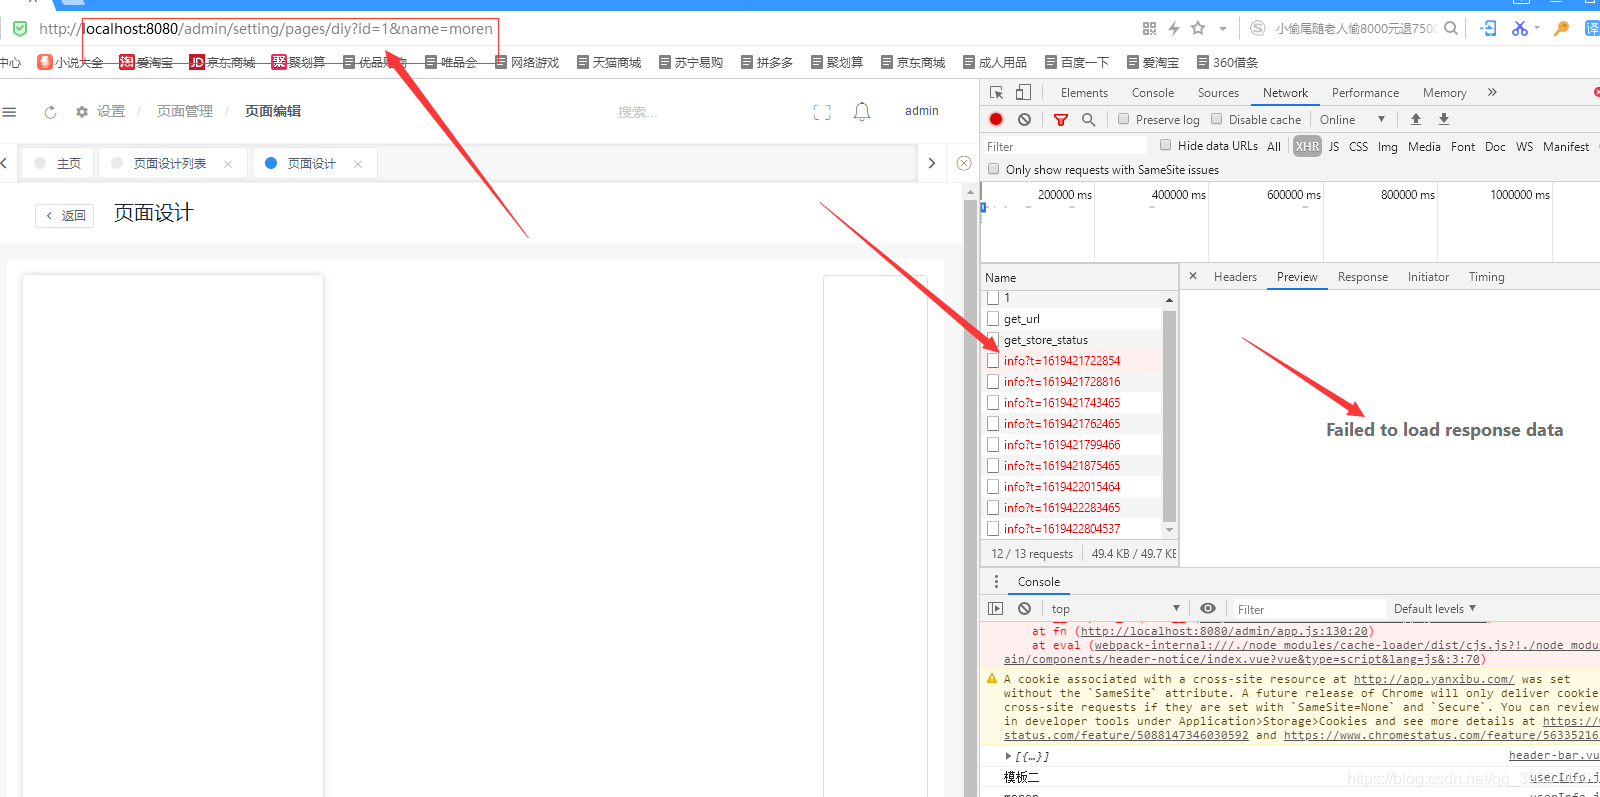Click the admin user name

[x=921, y=111]
